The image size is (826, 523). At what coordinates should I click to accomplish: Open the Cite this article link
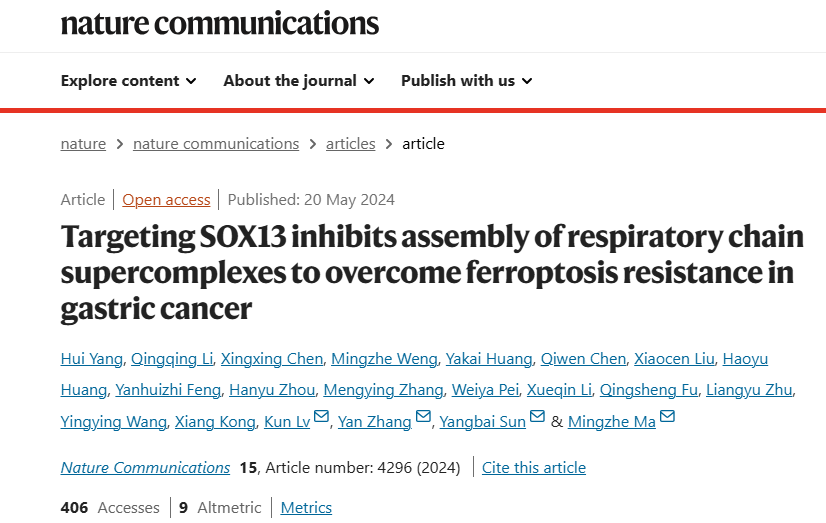pos(534,468)
